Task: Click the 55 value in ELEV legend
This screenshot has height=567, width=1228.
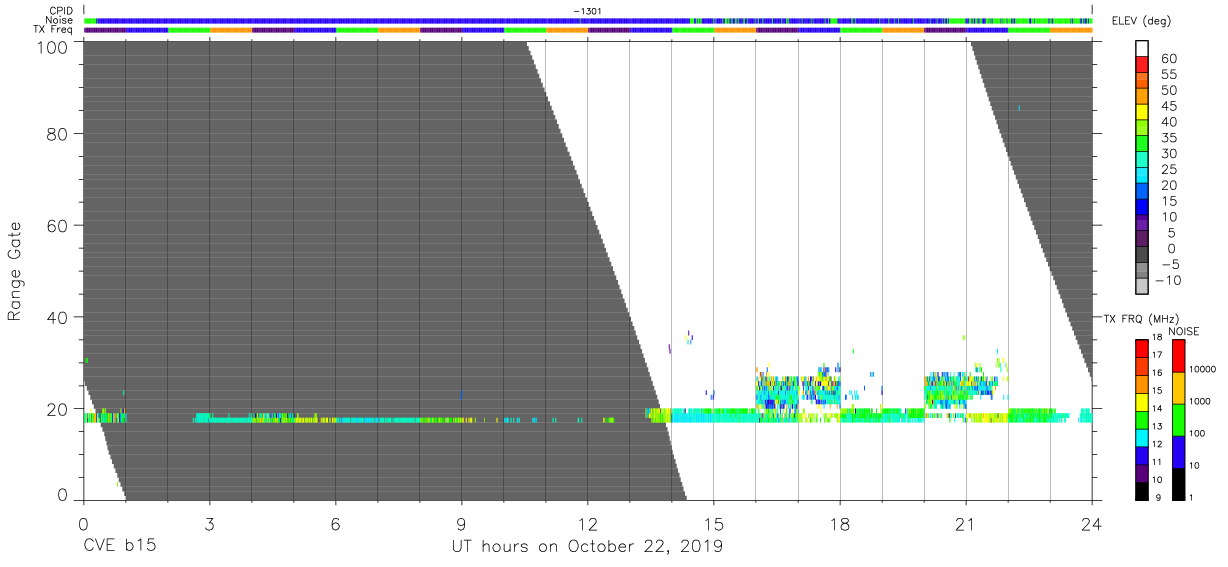Action: click(1167, 75)
